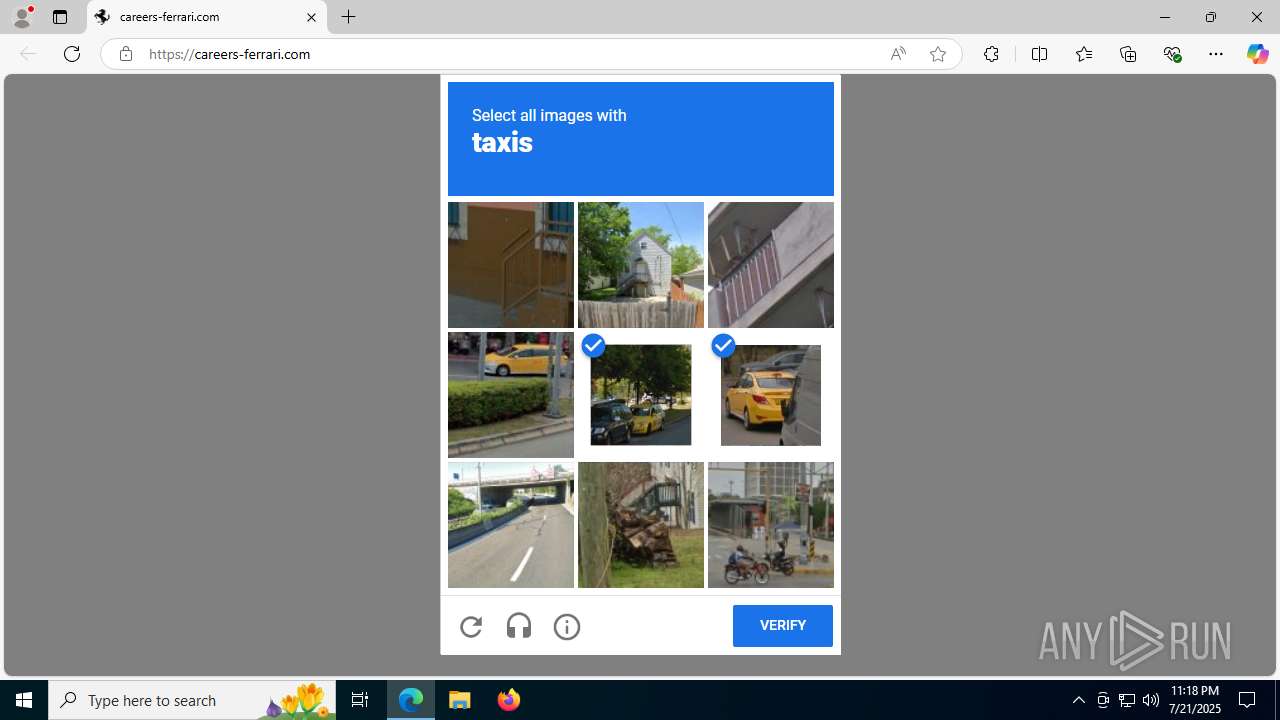
Task: Open Microsoft Edge from taskbar
Action: [x=411, y=700]
